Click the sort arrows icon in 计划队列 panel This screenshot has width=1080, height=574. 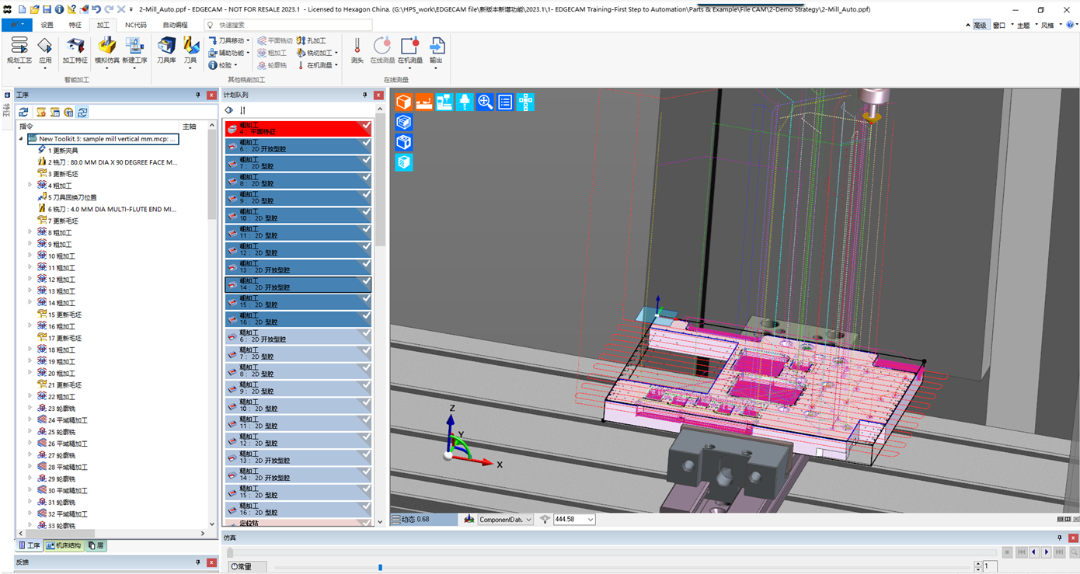[x=243, y=110]
